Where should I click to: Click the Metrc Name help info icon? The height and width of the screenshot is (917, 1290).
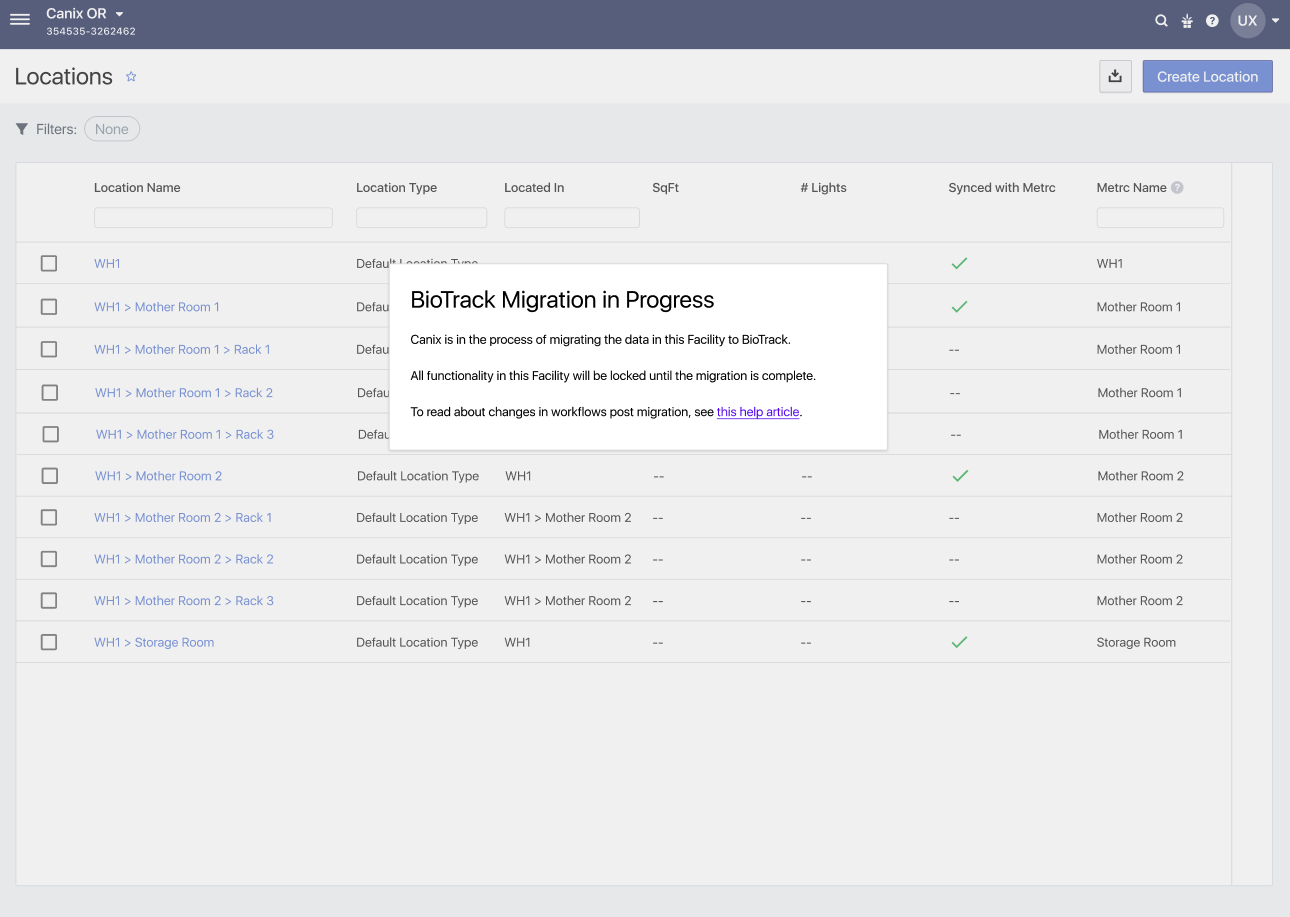pos(1177,187)
